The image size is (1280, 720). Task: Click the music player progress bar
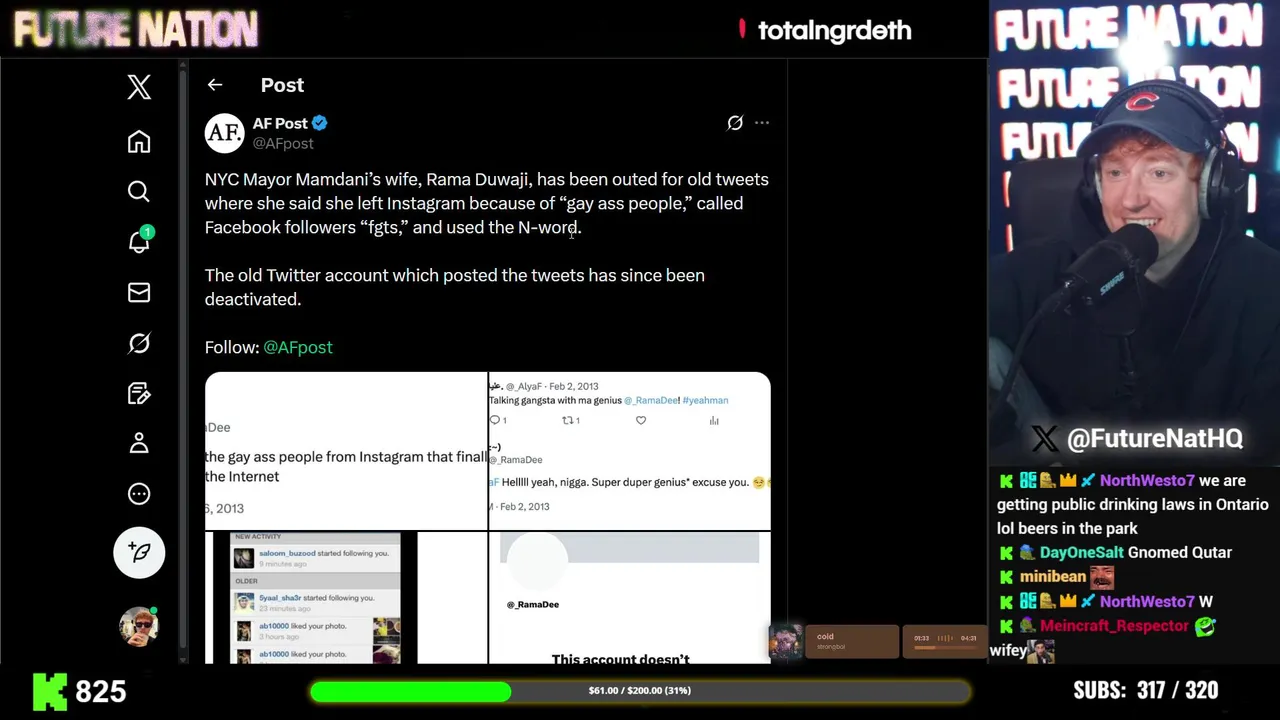pyautogui.click(x=944, y=647)
